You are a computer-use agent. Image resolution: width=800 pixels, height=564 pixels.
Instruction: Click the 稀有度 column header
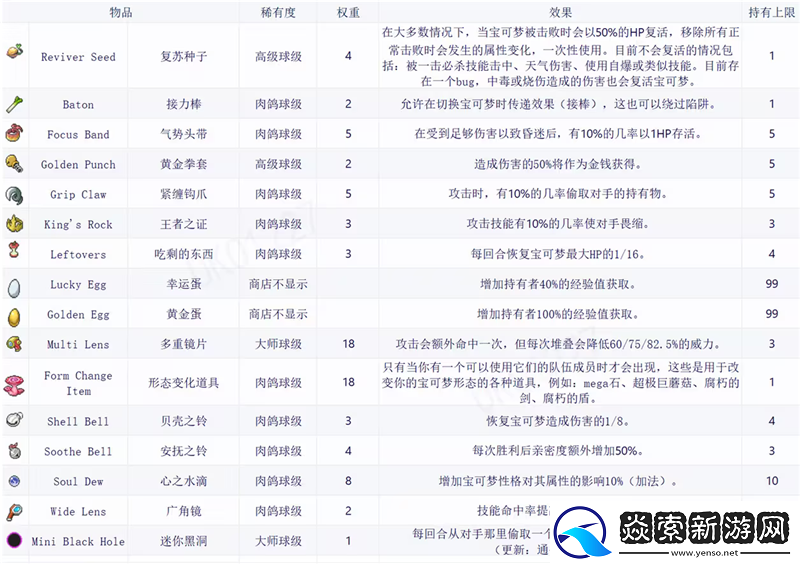point(278,12)
